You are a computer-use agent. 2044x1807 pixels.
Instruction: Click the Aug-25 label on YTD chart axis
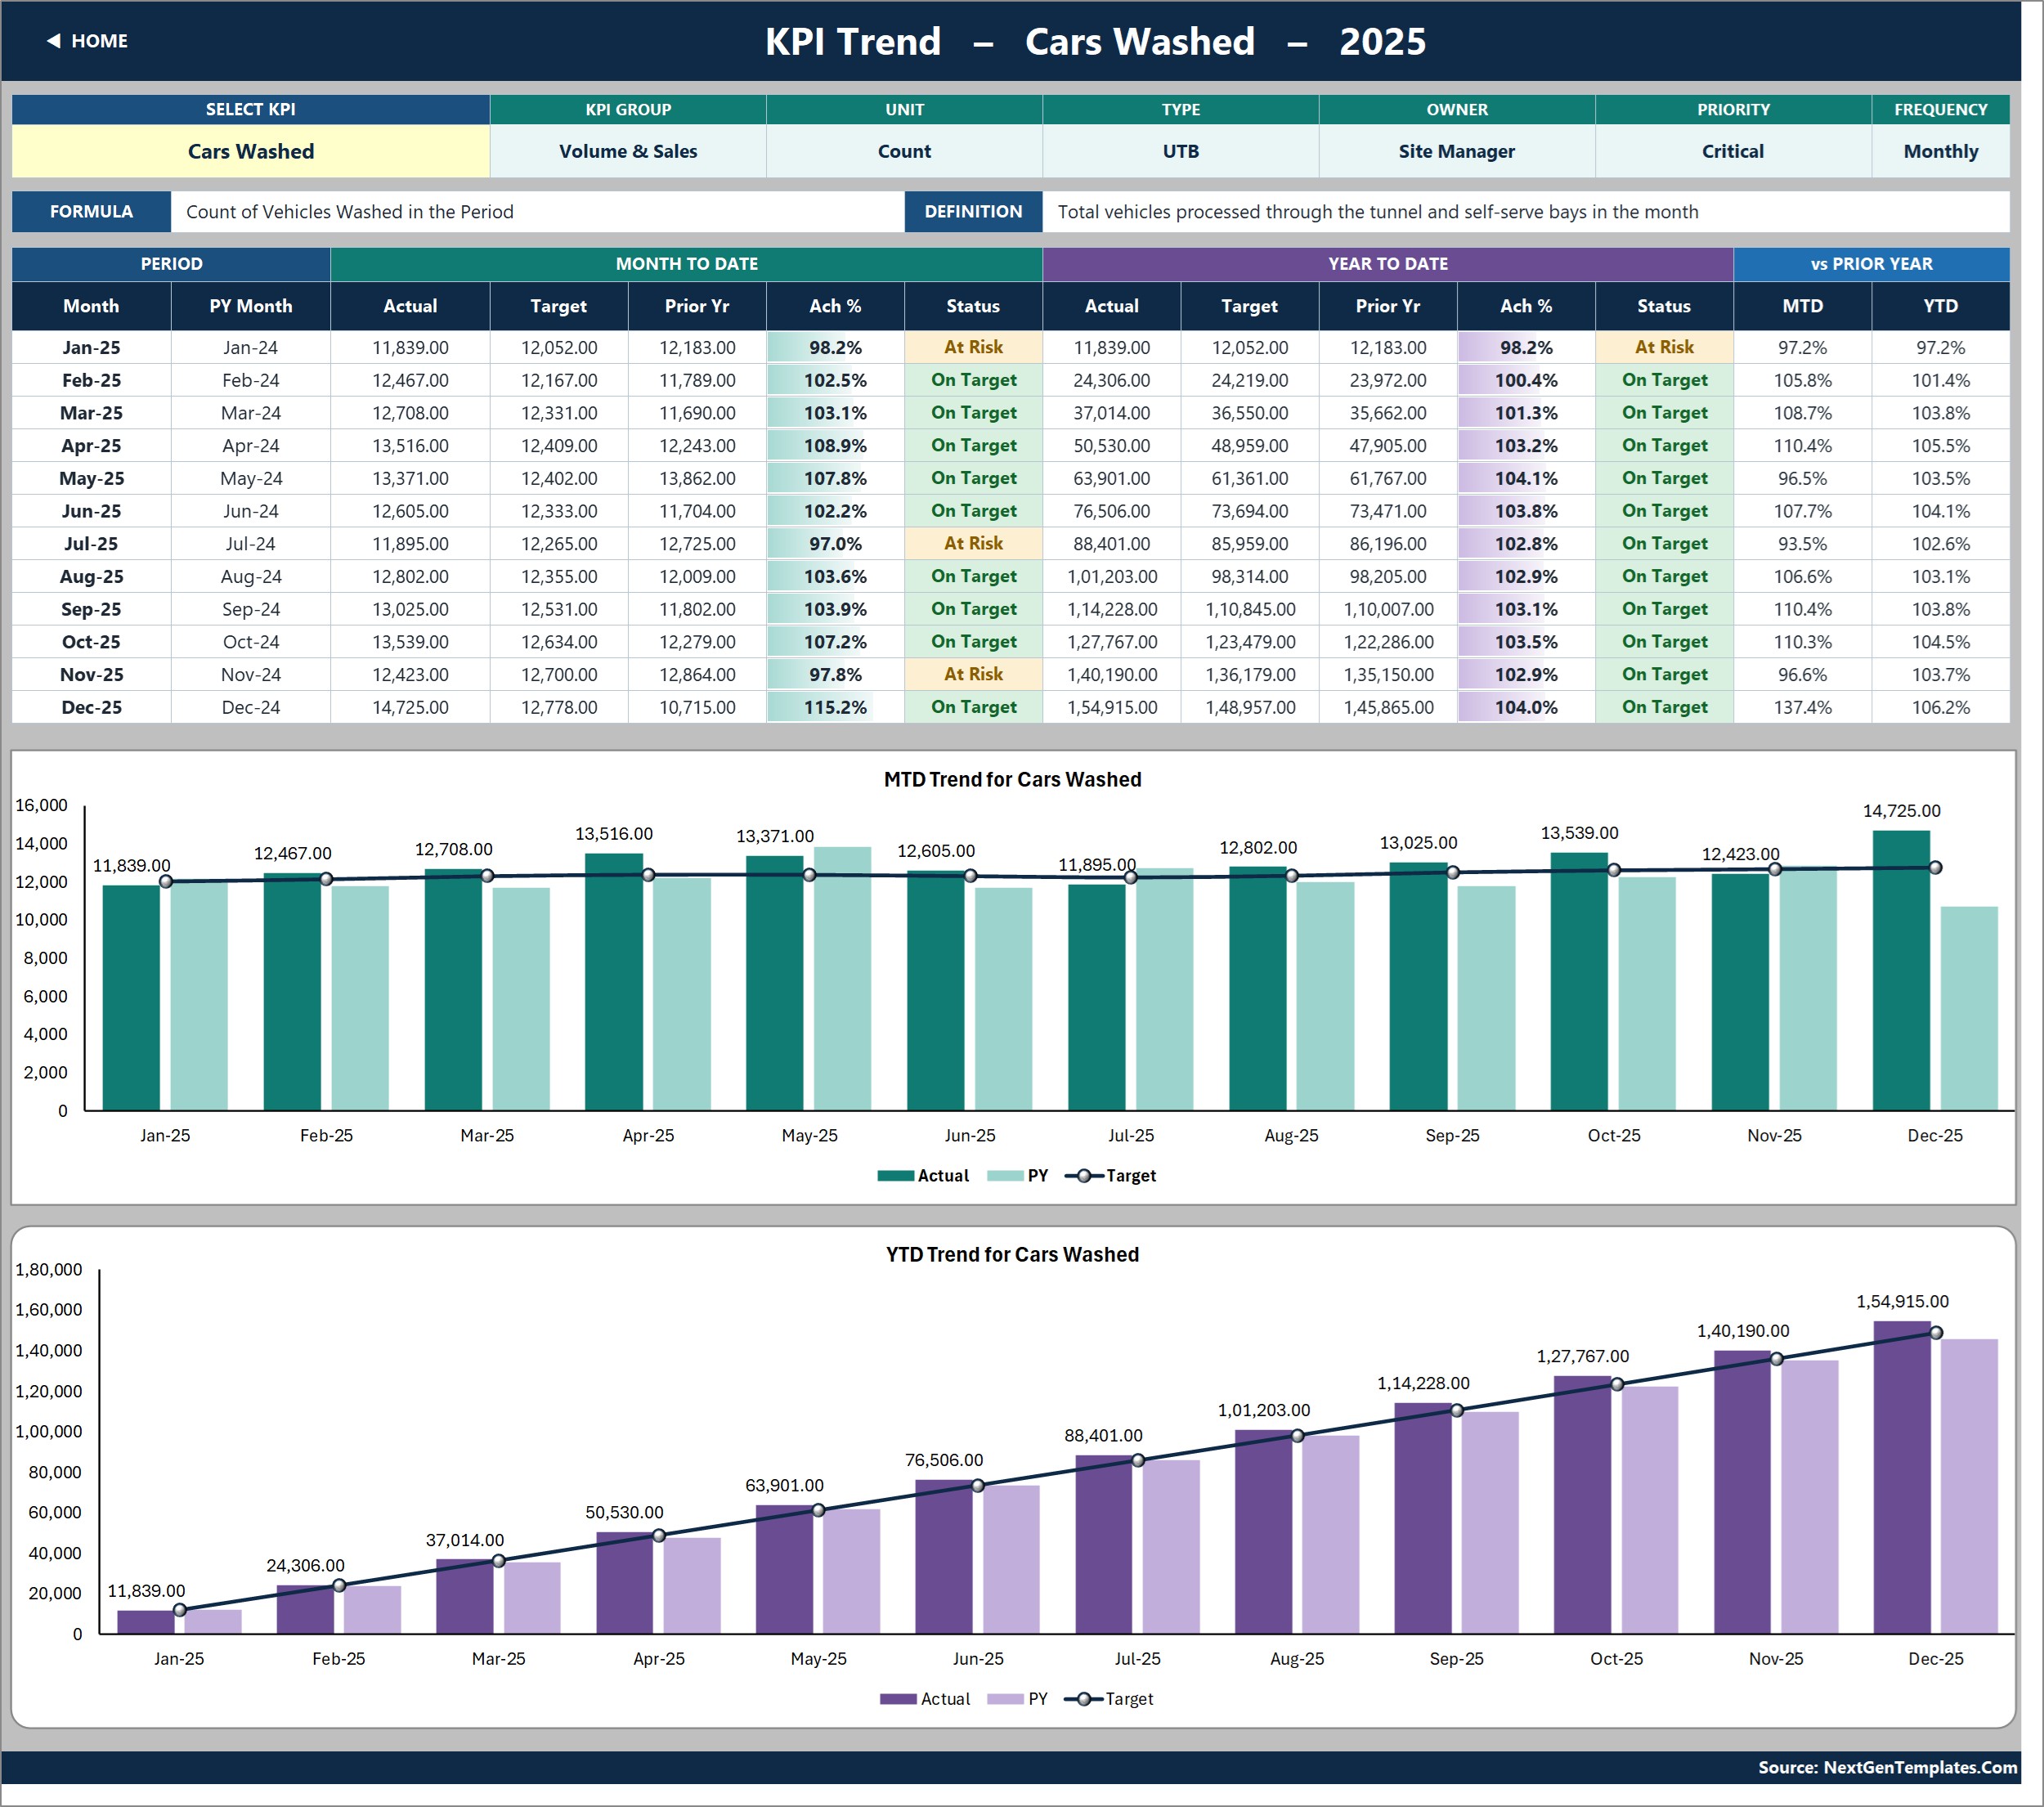point(1296,1658)
